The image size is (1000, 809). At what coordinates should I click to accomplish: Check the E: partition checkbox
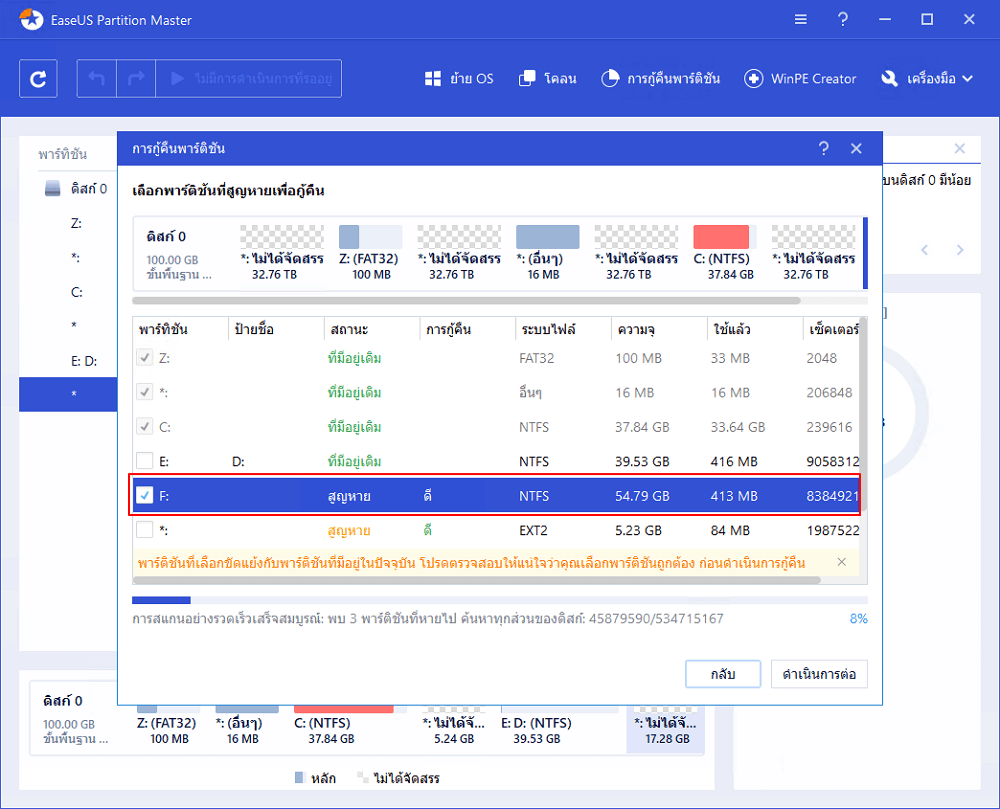coord(145,461)
